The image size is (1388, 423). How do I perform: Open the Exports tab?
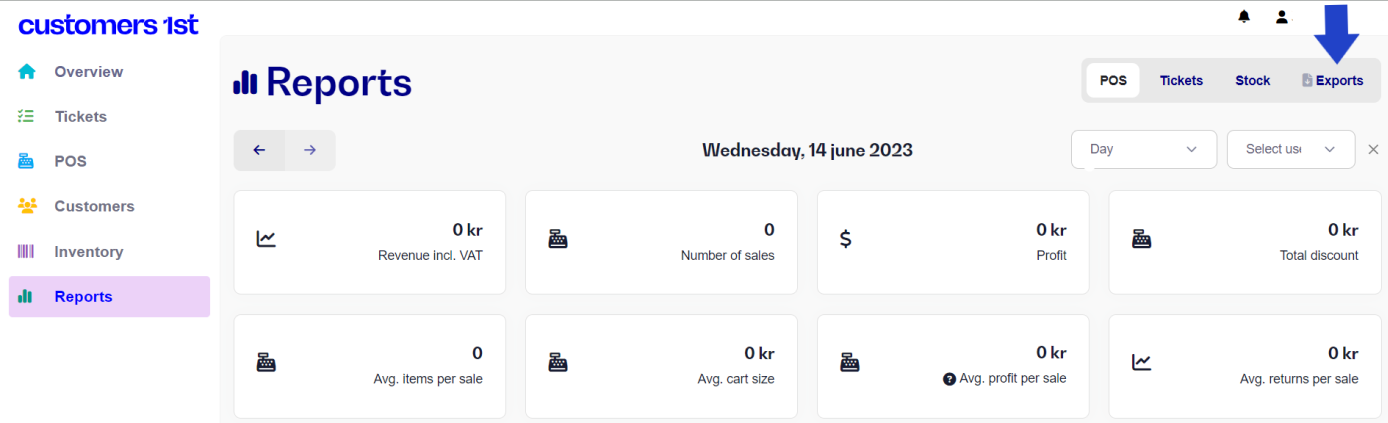point(1332,81)
